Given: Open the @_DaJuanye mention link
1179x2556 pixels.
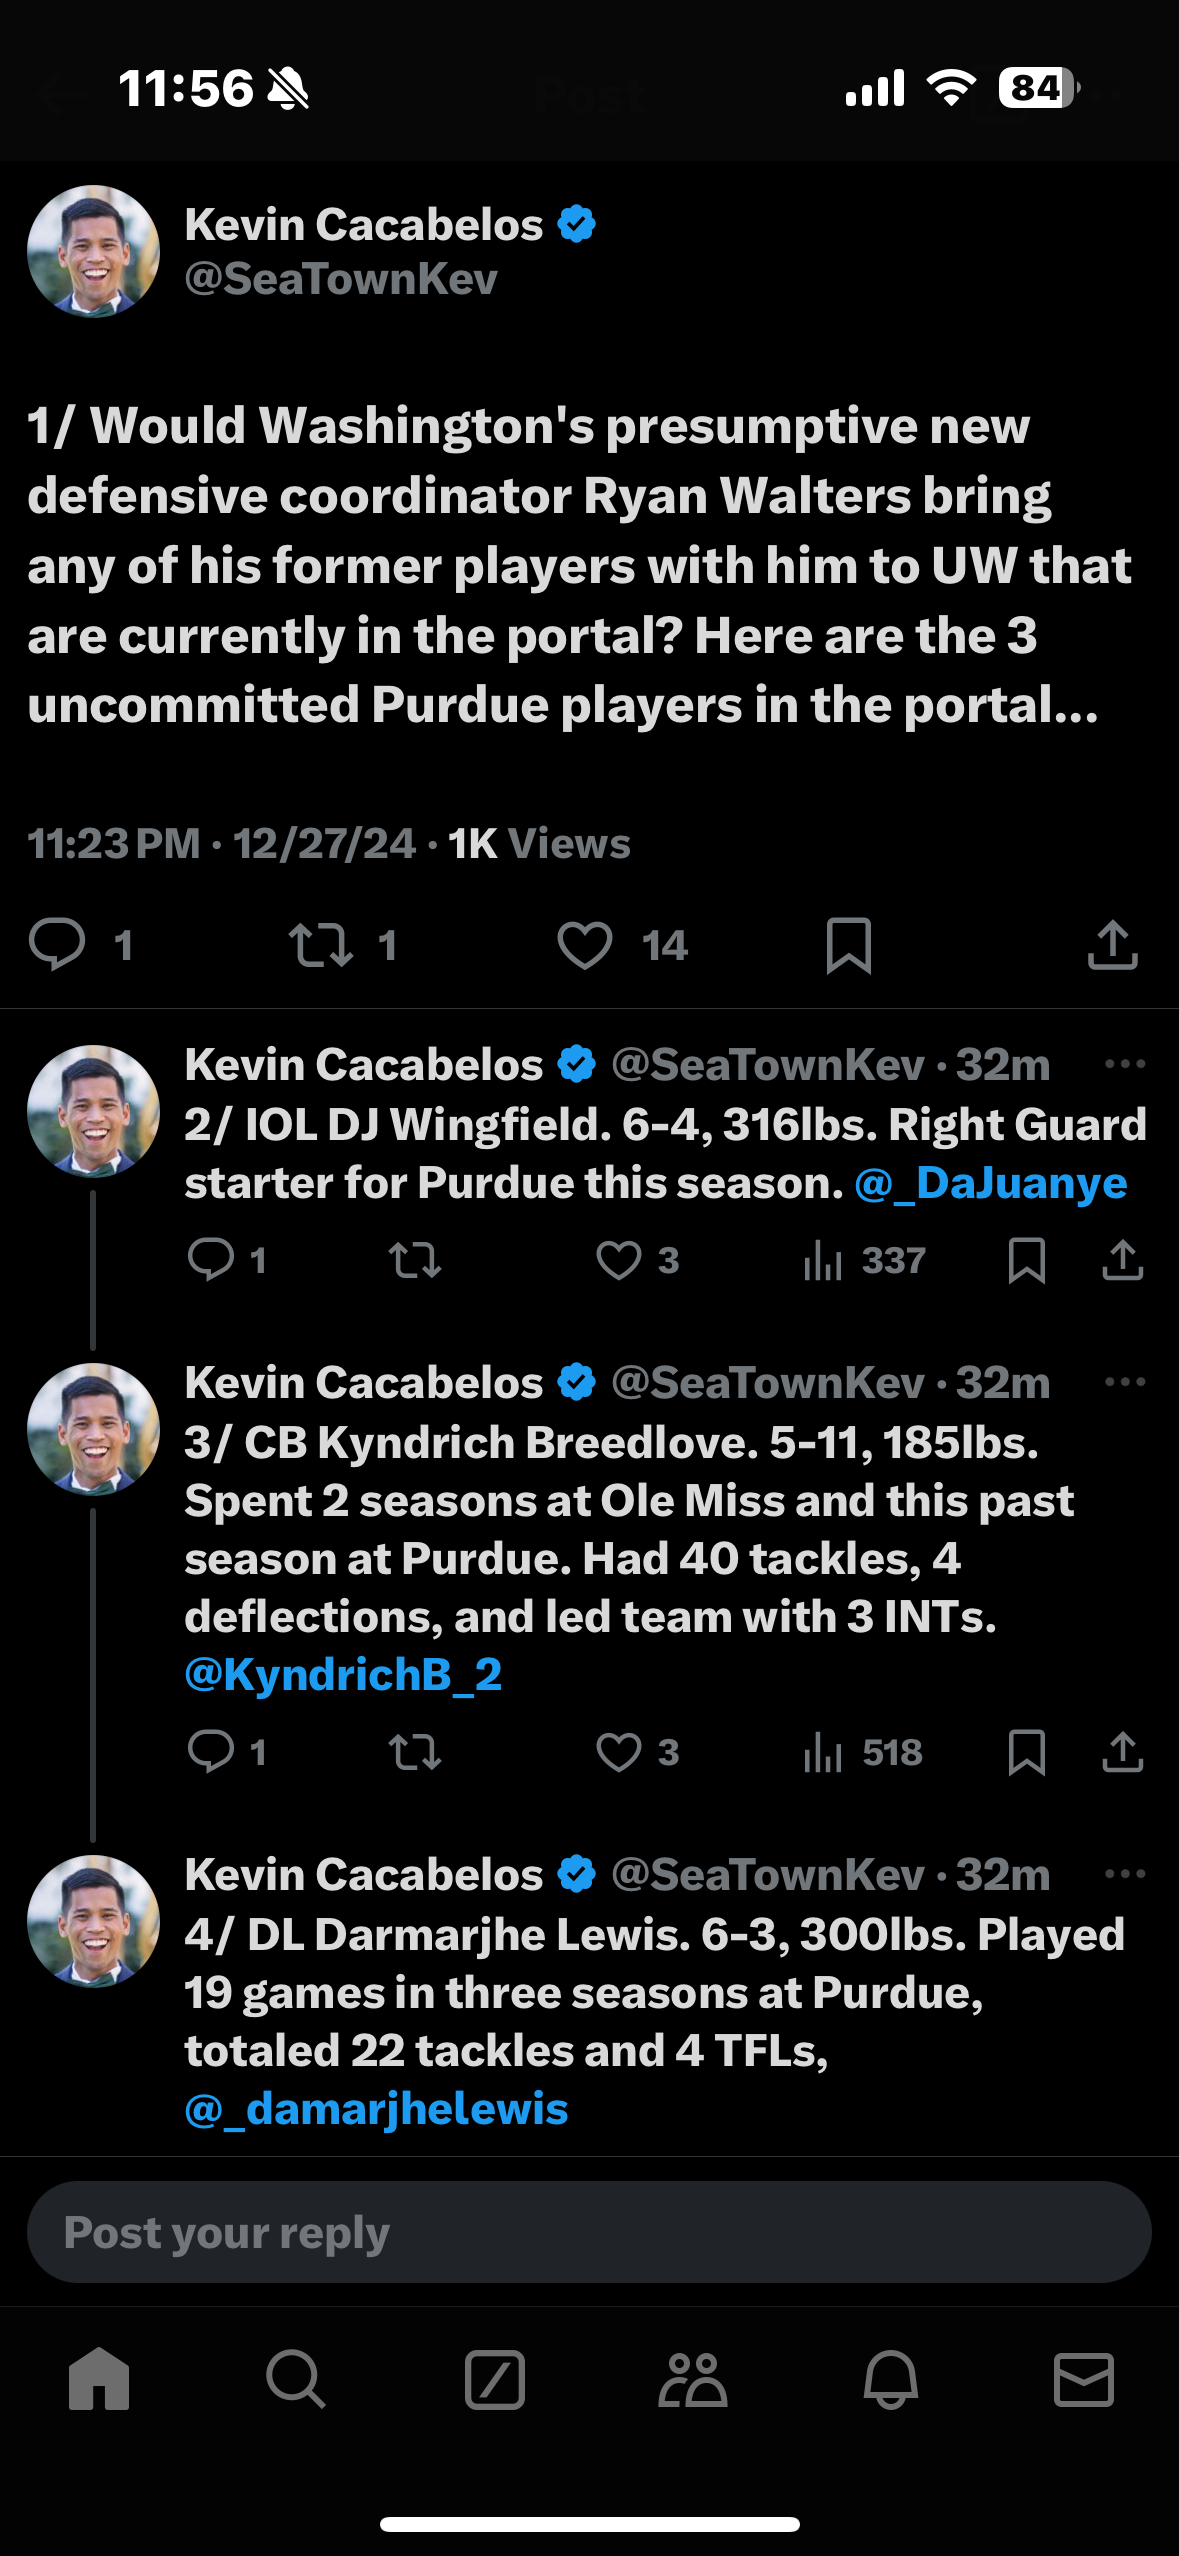Looking at the screenshot, I should (x=990, y=1184).
